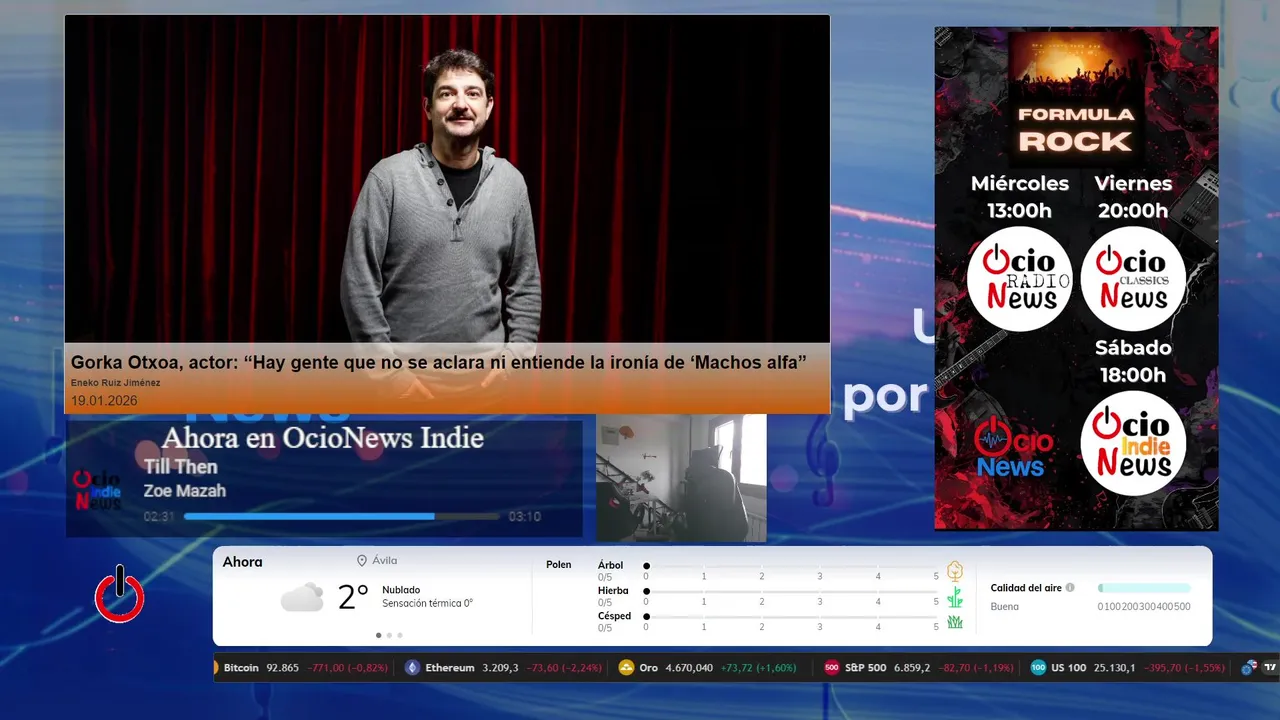Click the Ethereum ticker label
Image resolution: width=1280 pixels, height=720 pixels.
(x=450, y=668)
